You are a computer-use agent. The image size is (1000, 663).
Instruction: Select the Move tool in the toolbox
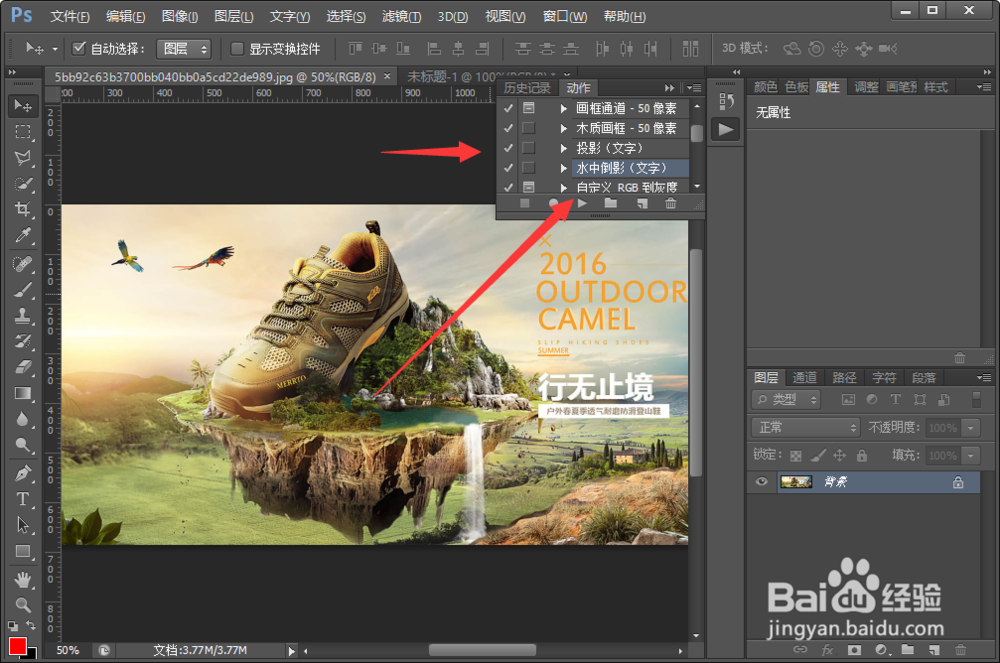point(23,105)
